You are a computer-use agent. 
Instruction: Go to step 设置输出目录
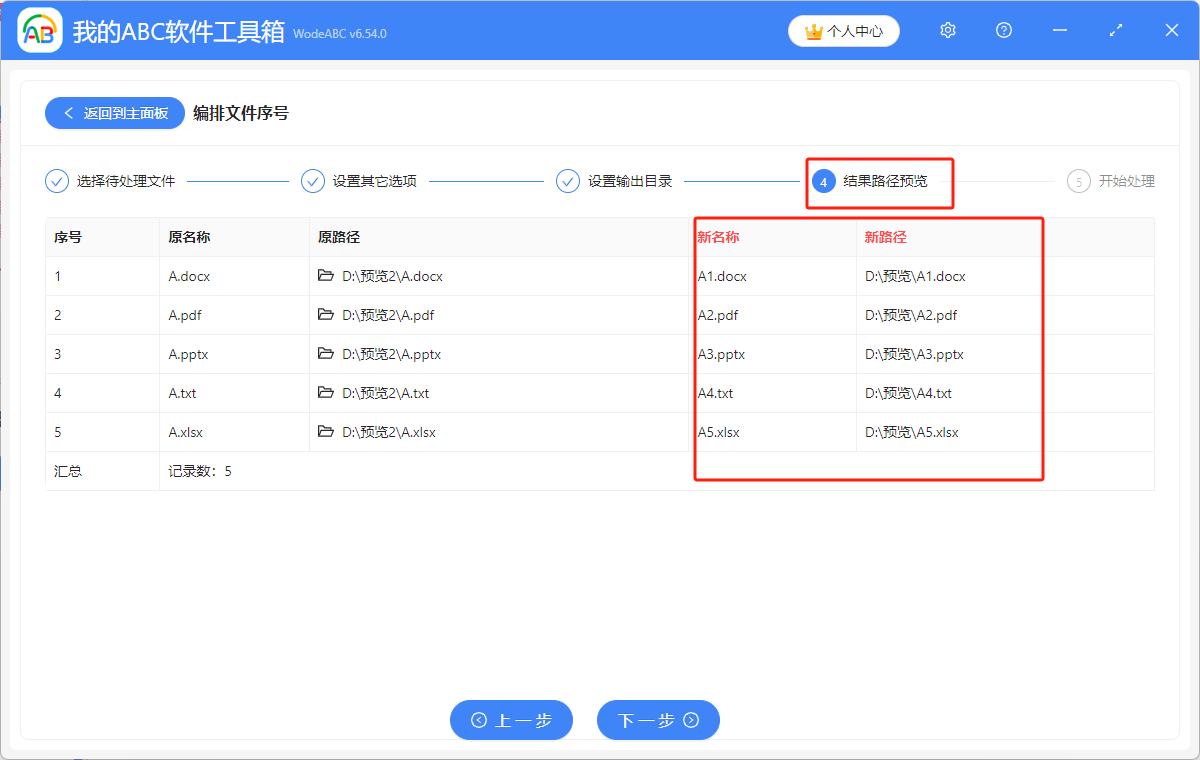coord(615,182)
